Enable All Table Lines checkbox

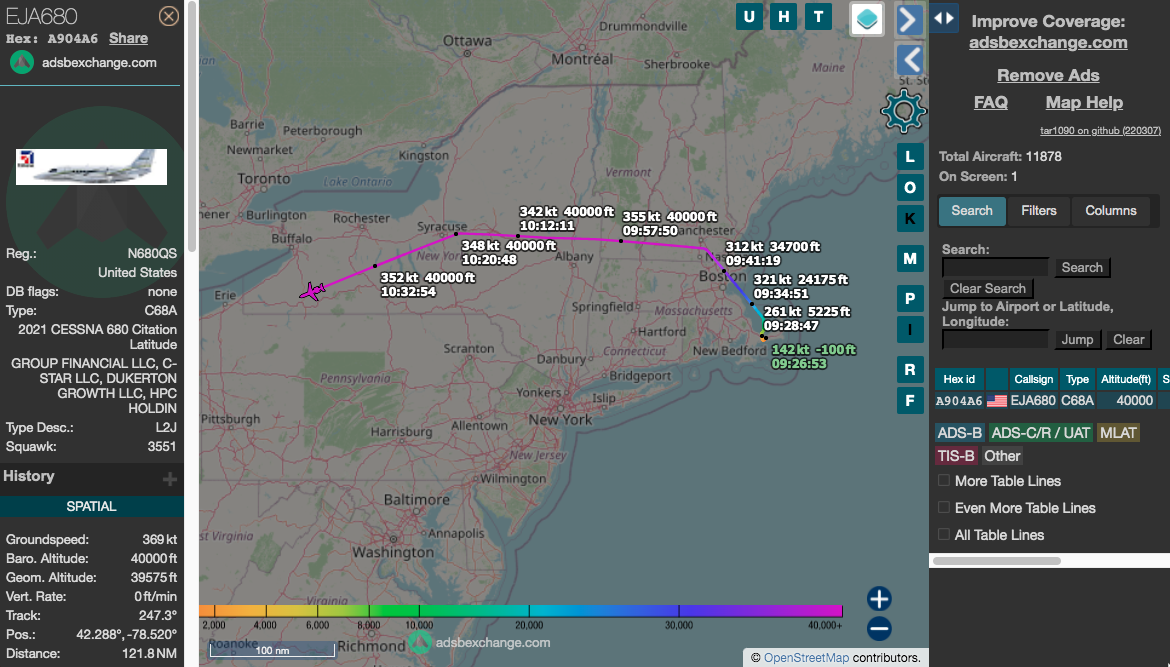click(x=944, y=534)
